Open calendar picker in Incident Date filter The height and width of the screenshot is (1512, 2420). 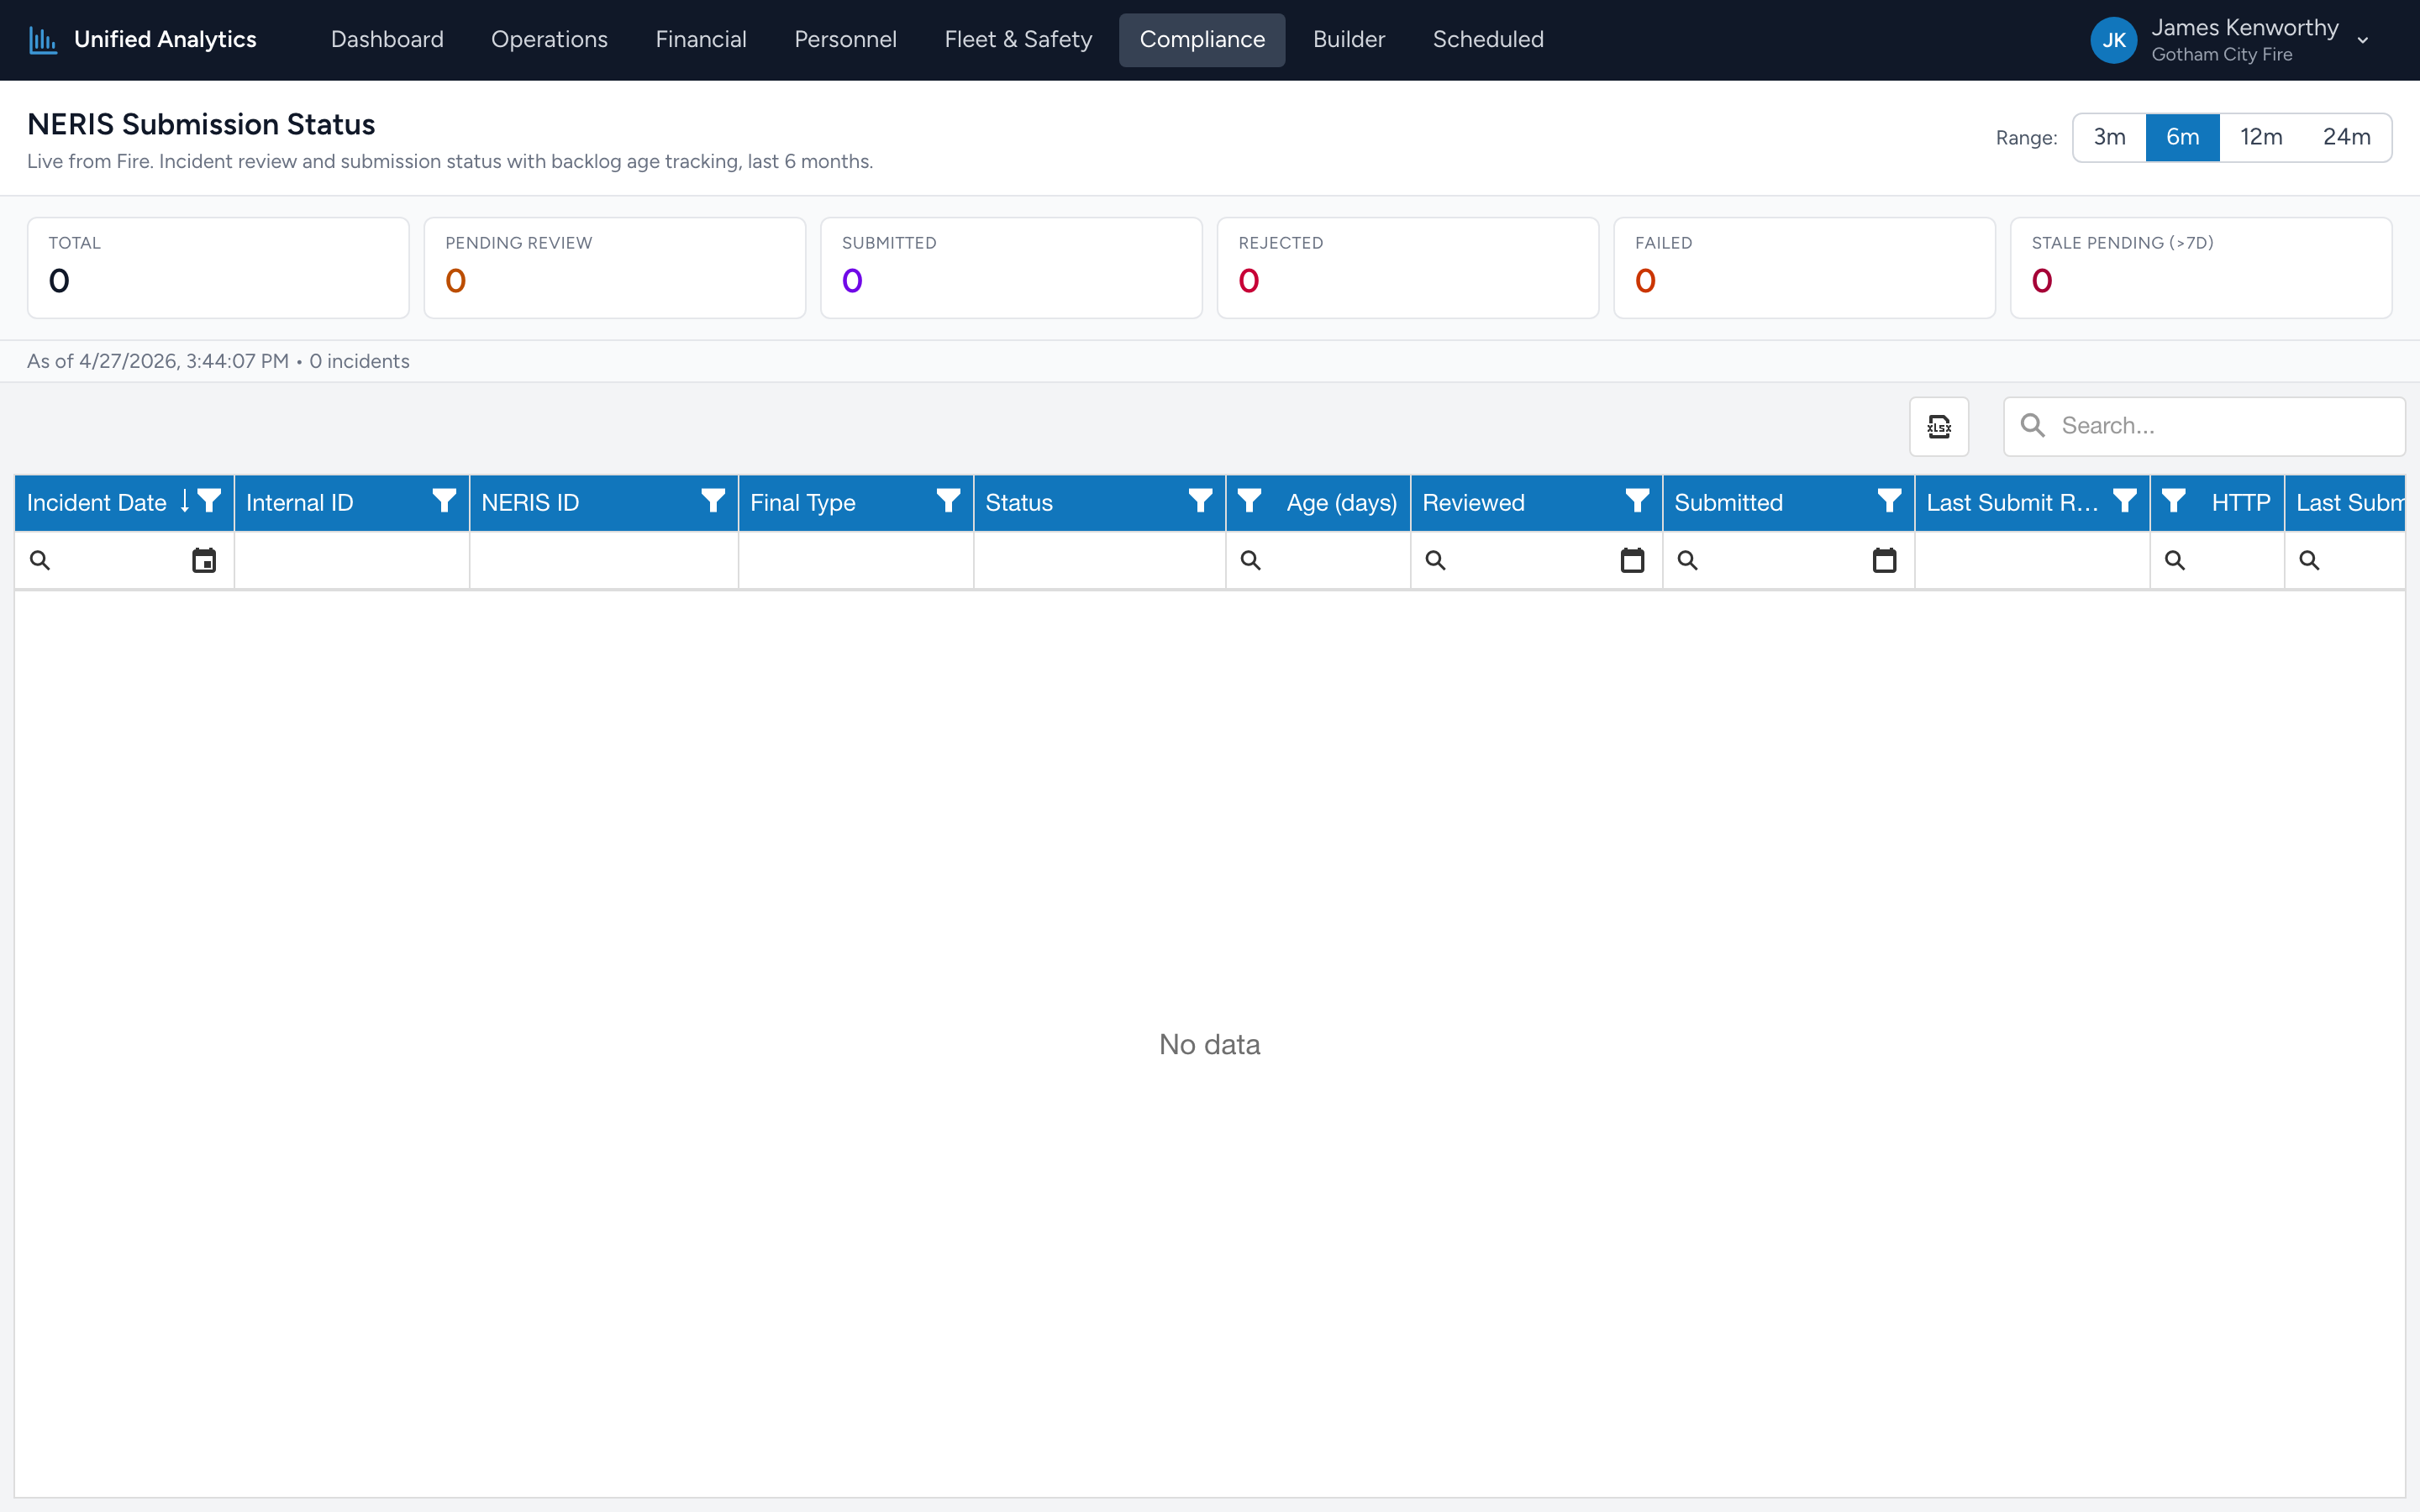(x=204, y=560)
